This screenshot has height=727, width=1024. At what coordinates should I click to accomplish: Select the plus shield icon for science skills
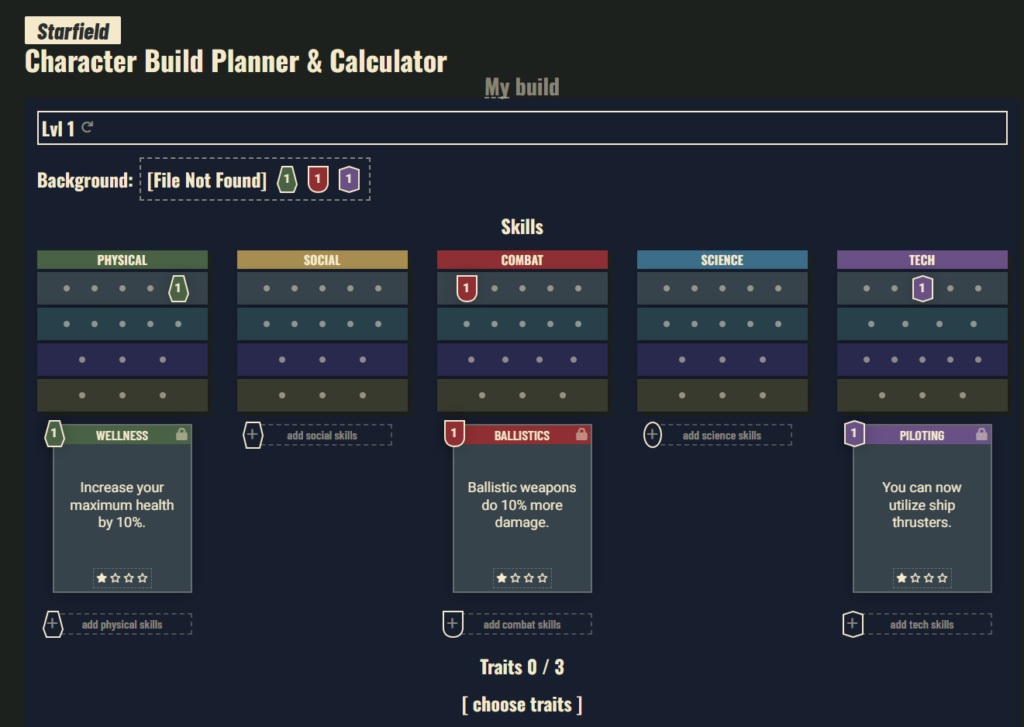pyautogui.click(x=652, y=435)
